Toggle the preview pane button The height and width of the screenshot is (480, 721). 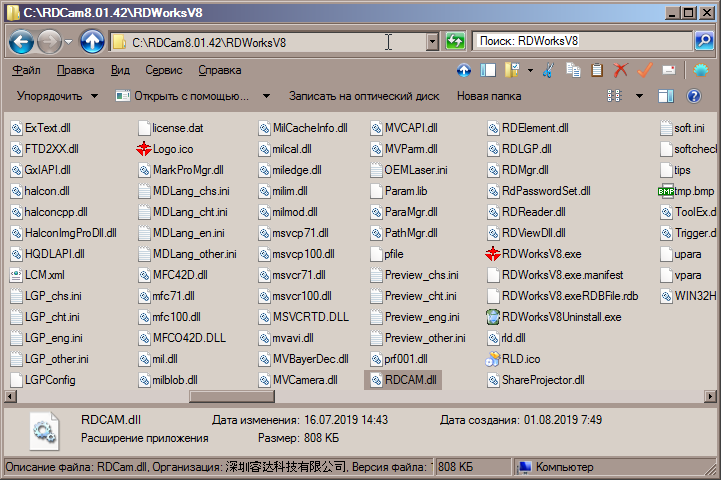(x=666, y=96)
